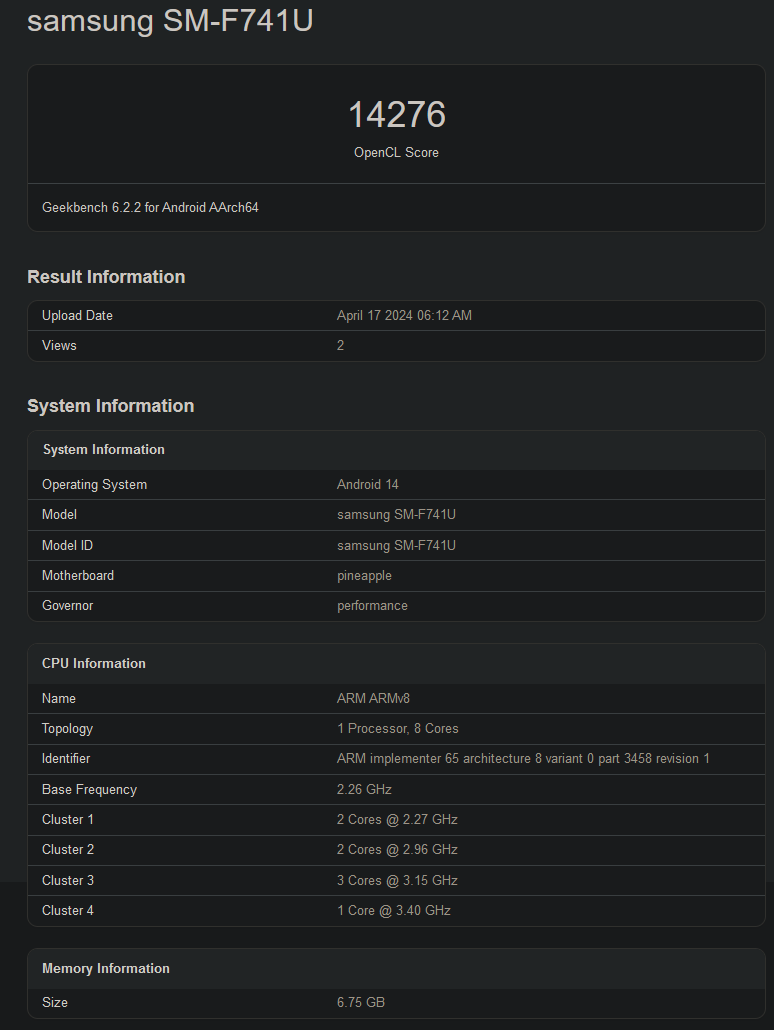The image size is (774, 1030).
Task: Click the Memory Information table header
Action: click(x=105, y=969)
